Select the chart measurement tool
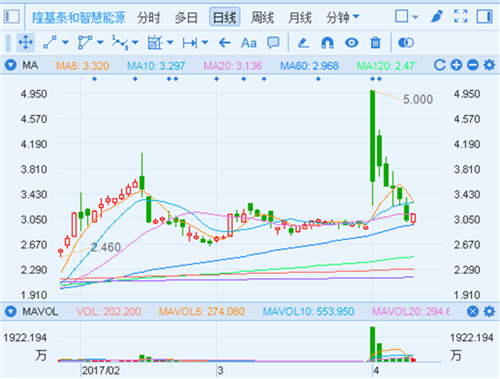500x379 pixels. pos(155,43)
